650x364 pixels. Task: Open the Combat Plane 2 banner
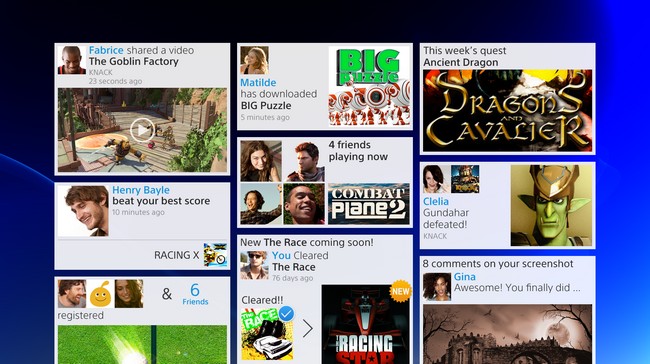tap(369, 204)
